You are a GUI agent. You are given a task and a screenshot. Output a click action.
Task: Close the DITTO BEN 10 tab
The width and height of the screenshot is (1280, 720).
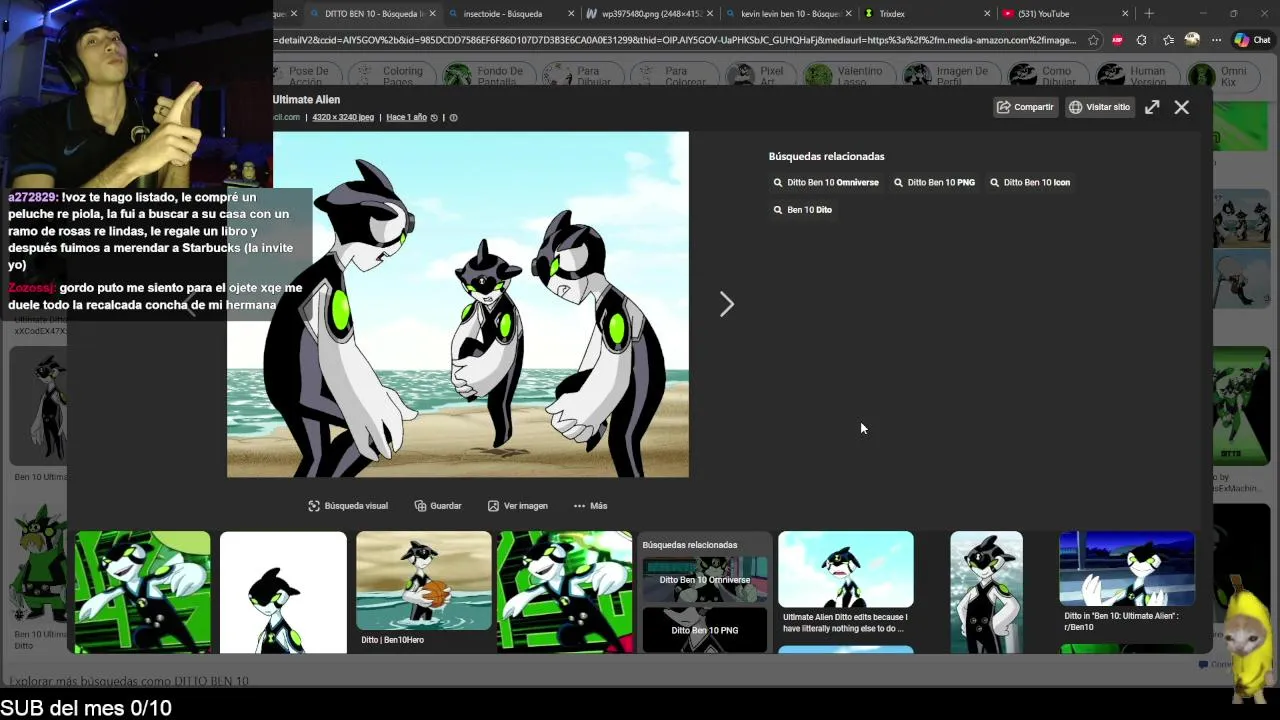[433, 14]
